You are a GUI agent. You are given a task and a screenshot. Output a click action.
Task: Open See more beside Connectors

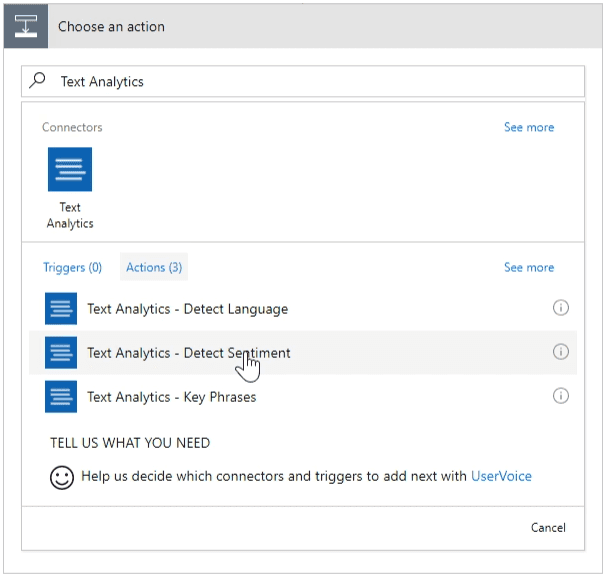point(528,127)
